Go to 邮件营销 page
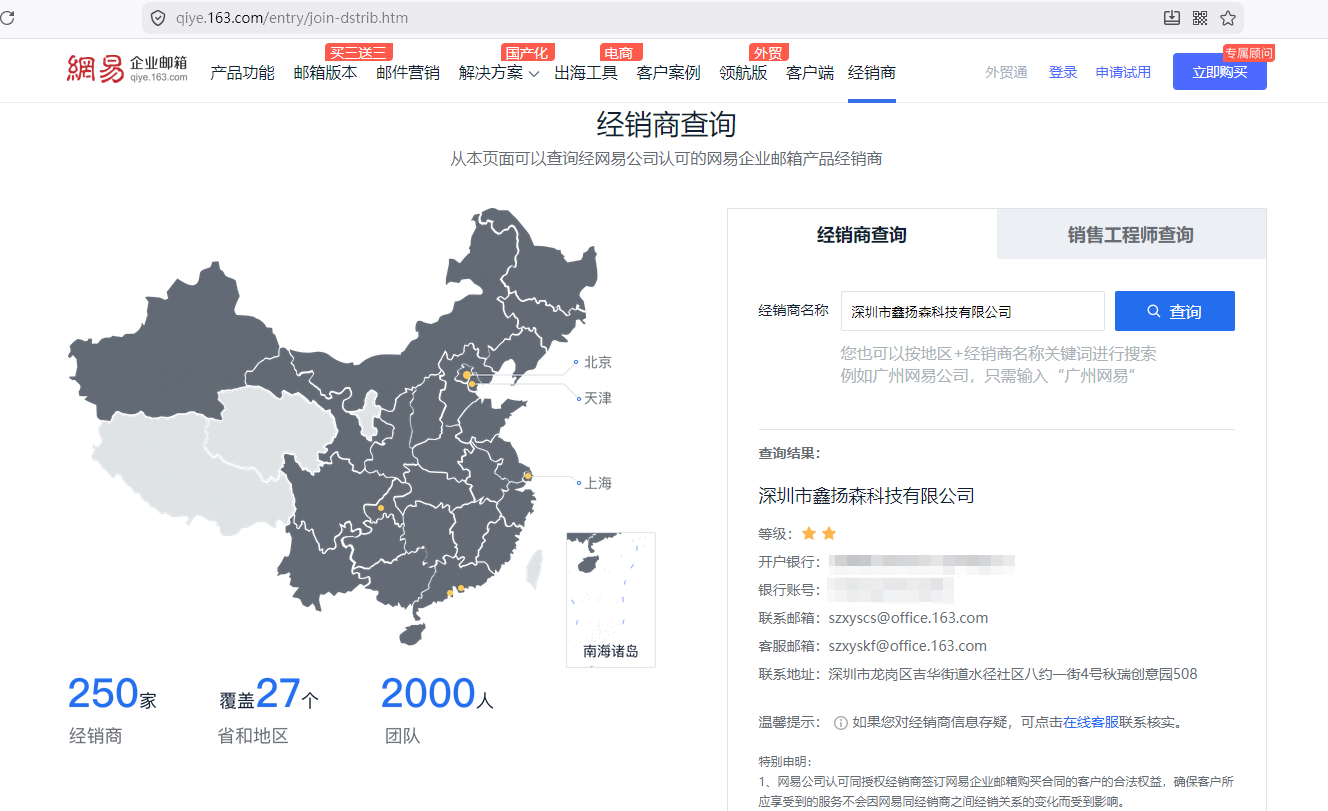The image size is (1328, 811). point(408,73)
